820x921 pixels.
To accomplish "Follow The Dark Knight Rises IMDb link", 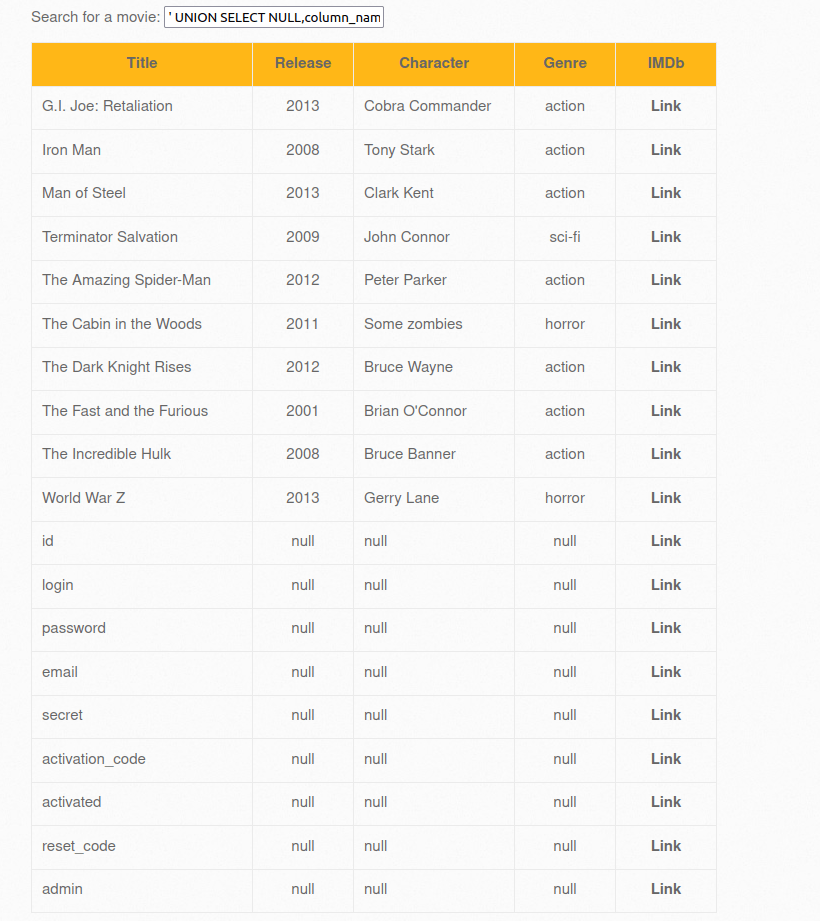I will tap(666, 367).
